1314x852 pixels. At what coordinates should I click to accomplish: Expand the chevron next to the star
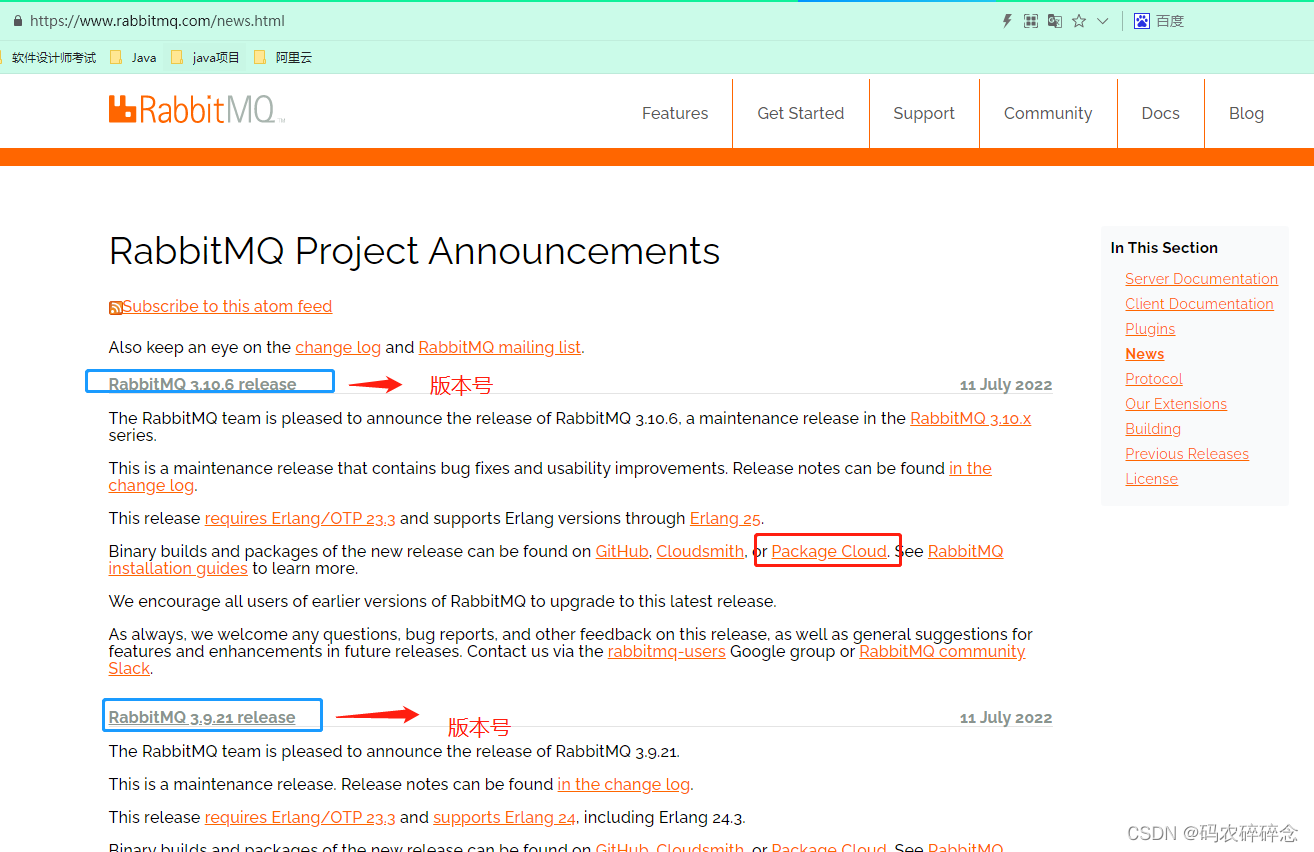click(1103, 21)
